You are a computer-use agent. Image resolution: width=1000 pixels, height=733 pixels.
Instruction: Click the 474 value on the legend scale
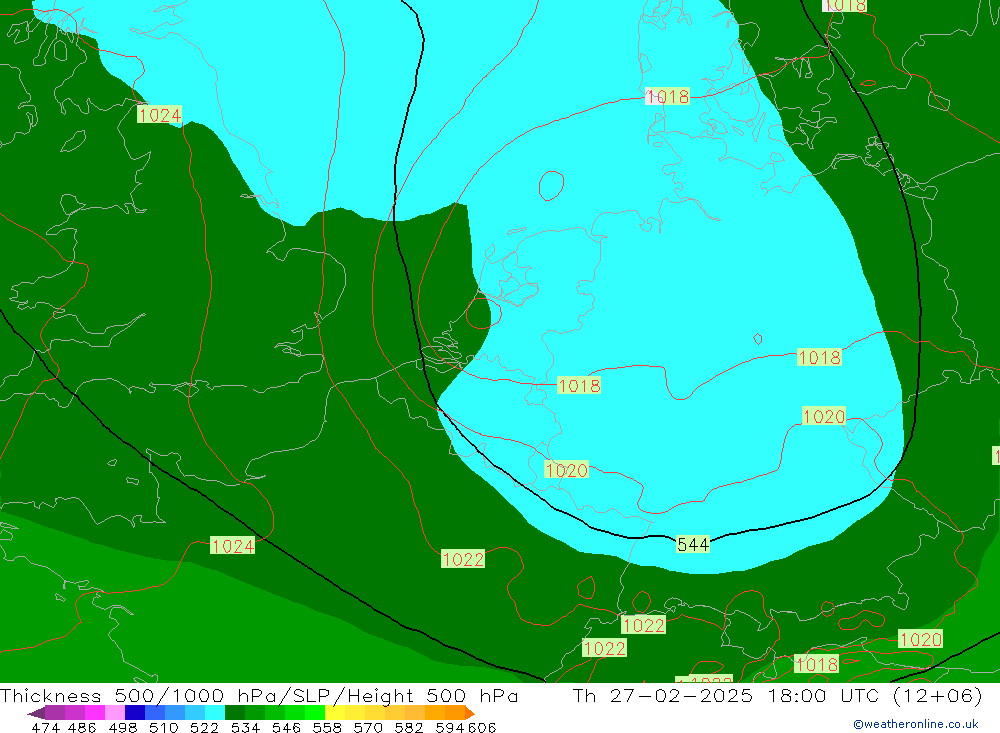[46, 727]
